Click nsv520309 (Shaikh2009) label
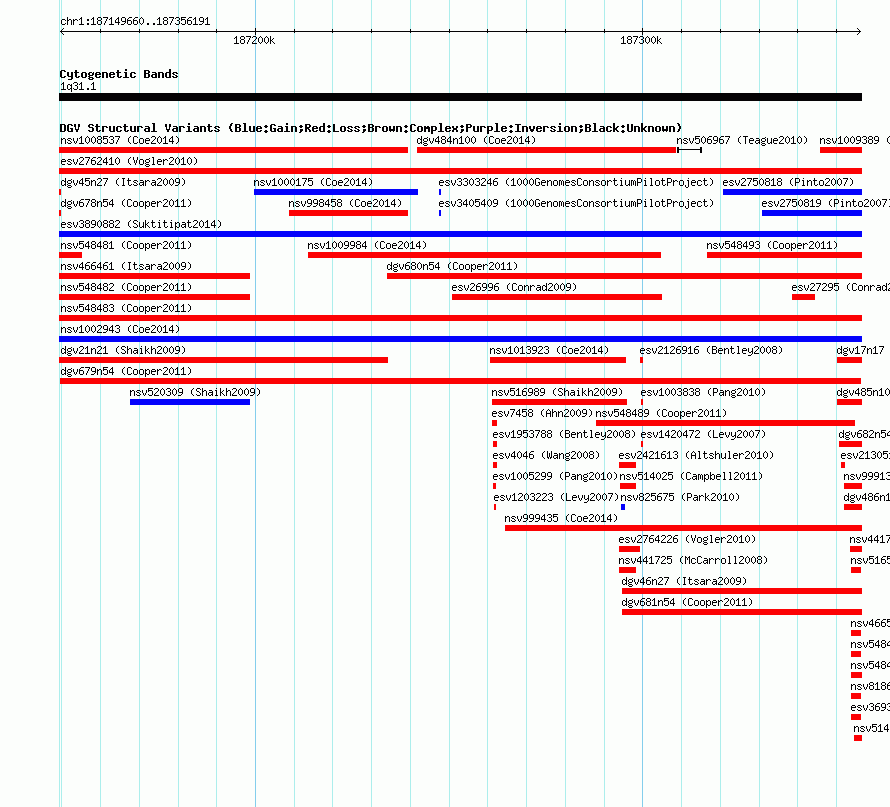The image size is (890, 807). (x=195, y=392)
